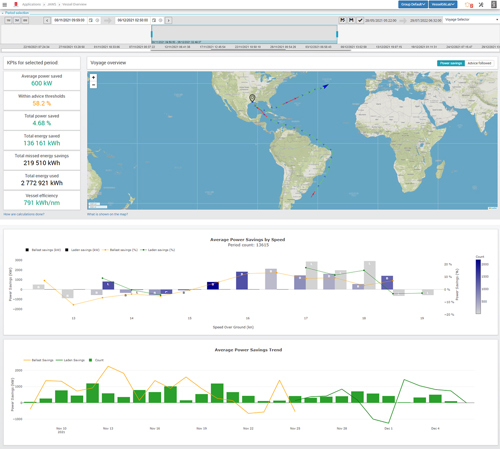Screen dimensions: 500x449
Task: Collapse the Period selection section
Action: (x=15, y=13)
